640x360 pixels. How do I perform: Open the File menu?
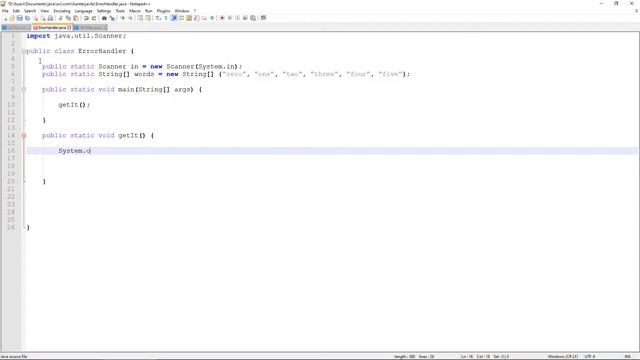tap(5, 11)
